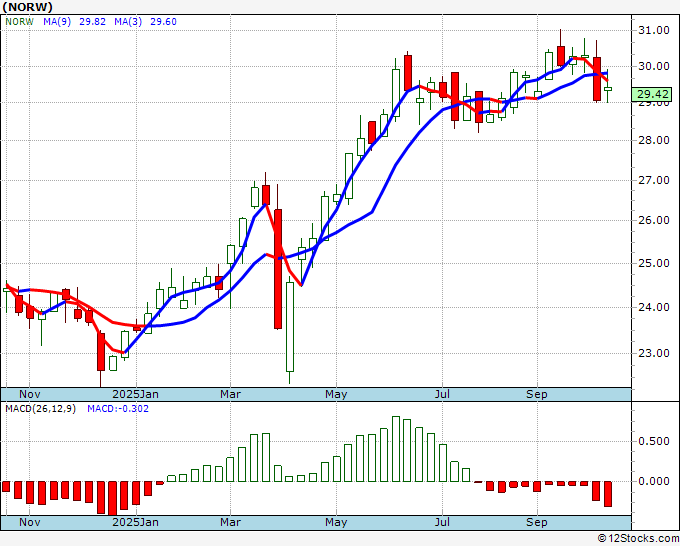The image size is (680, 546).
Task: Click the MA(3) legend label
Action: [128, 22]
